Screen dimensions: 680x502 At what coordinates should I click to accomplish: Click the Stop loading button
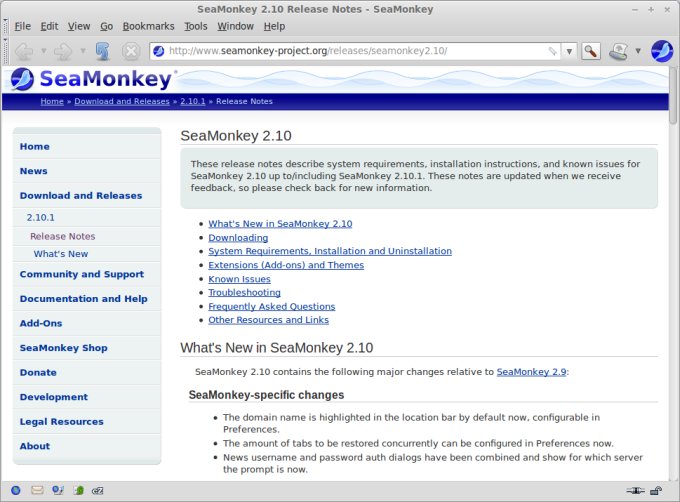click(131, 51)
